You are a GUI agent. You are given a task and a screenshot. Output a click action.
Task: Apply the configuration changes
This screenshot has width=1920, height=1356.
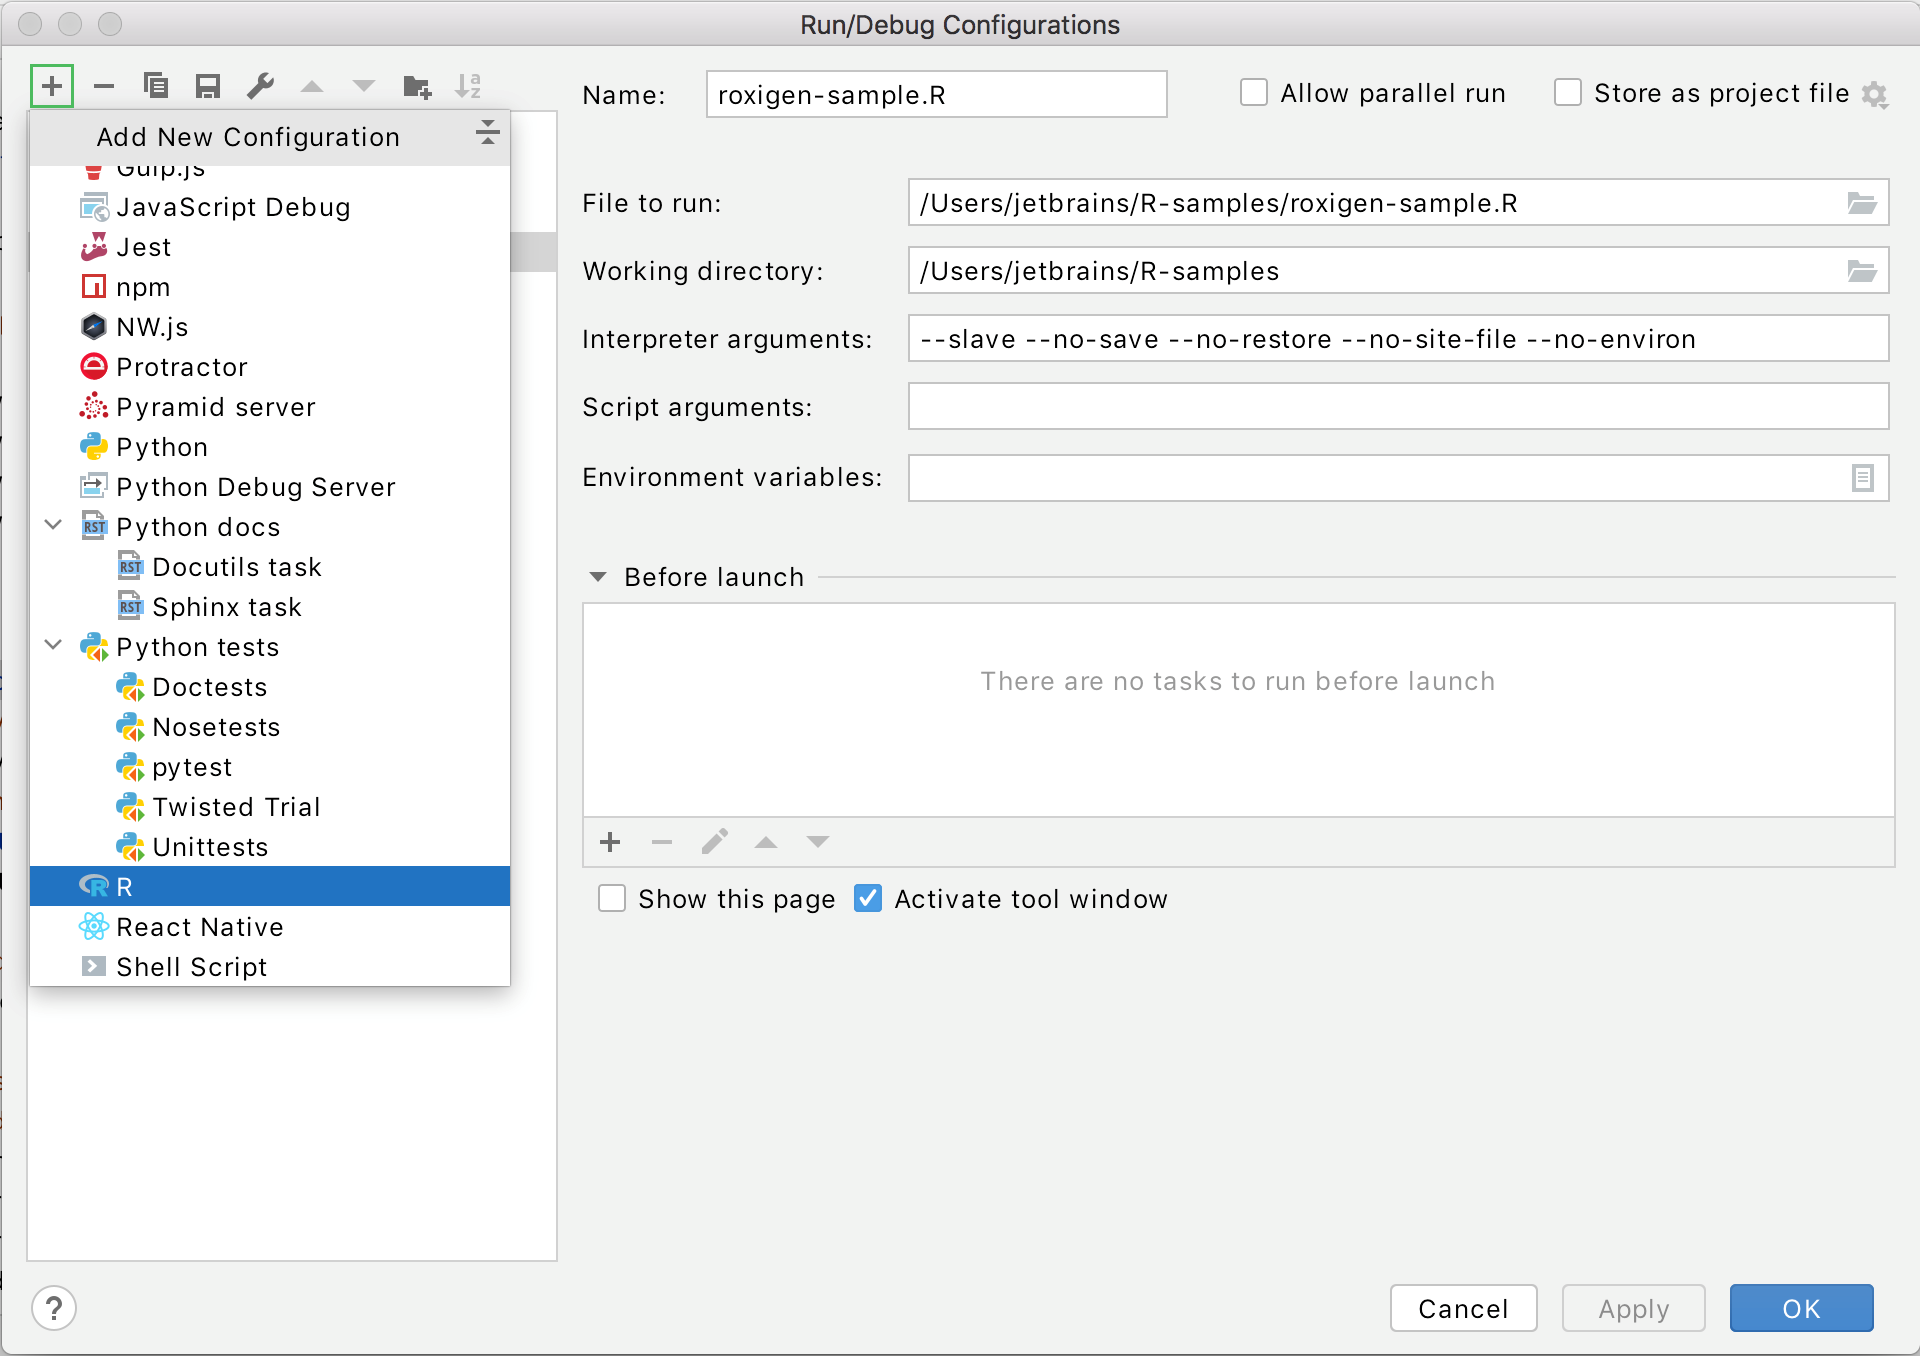pyautogui.click(x=1633, y=1308)
